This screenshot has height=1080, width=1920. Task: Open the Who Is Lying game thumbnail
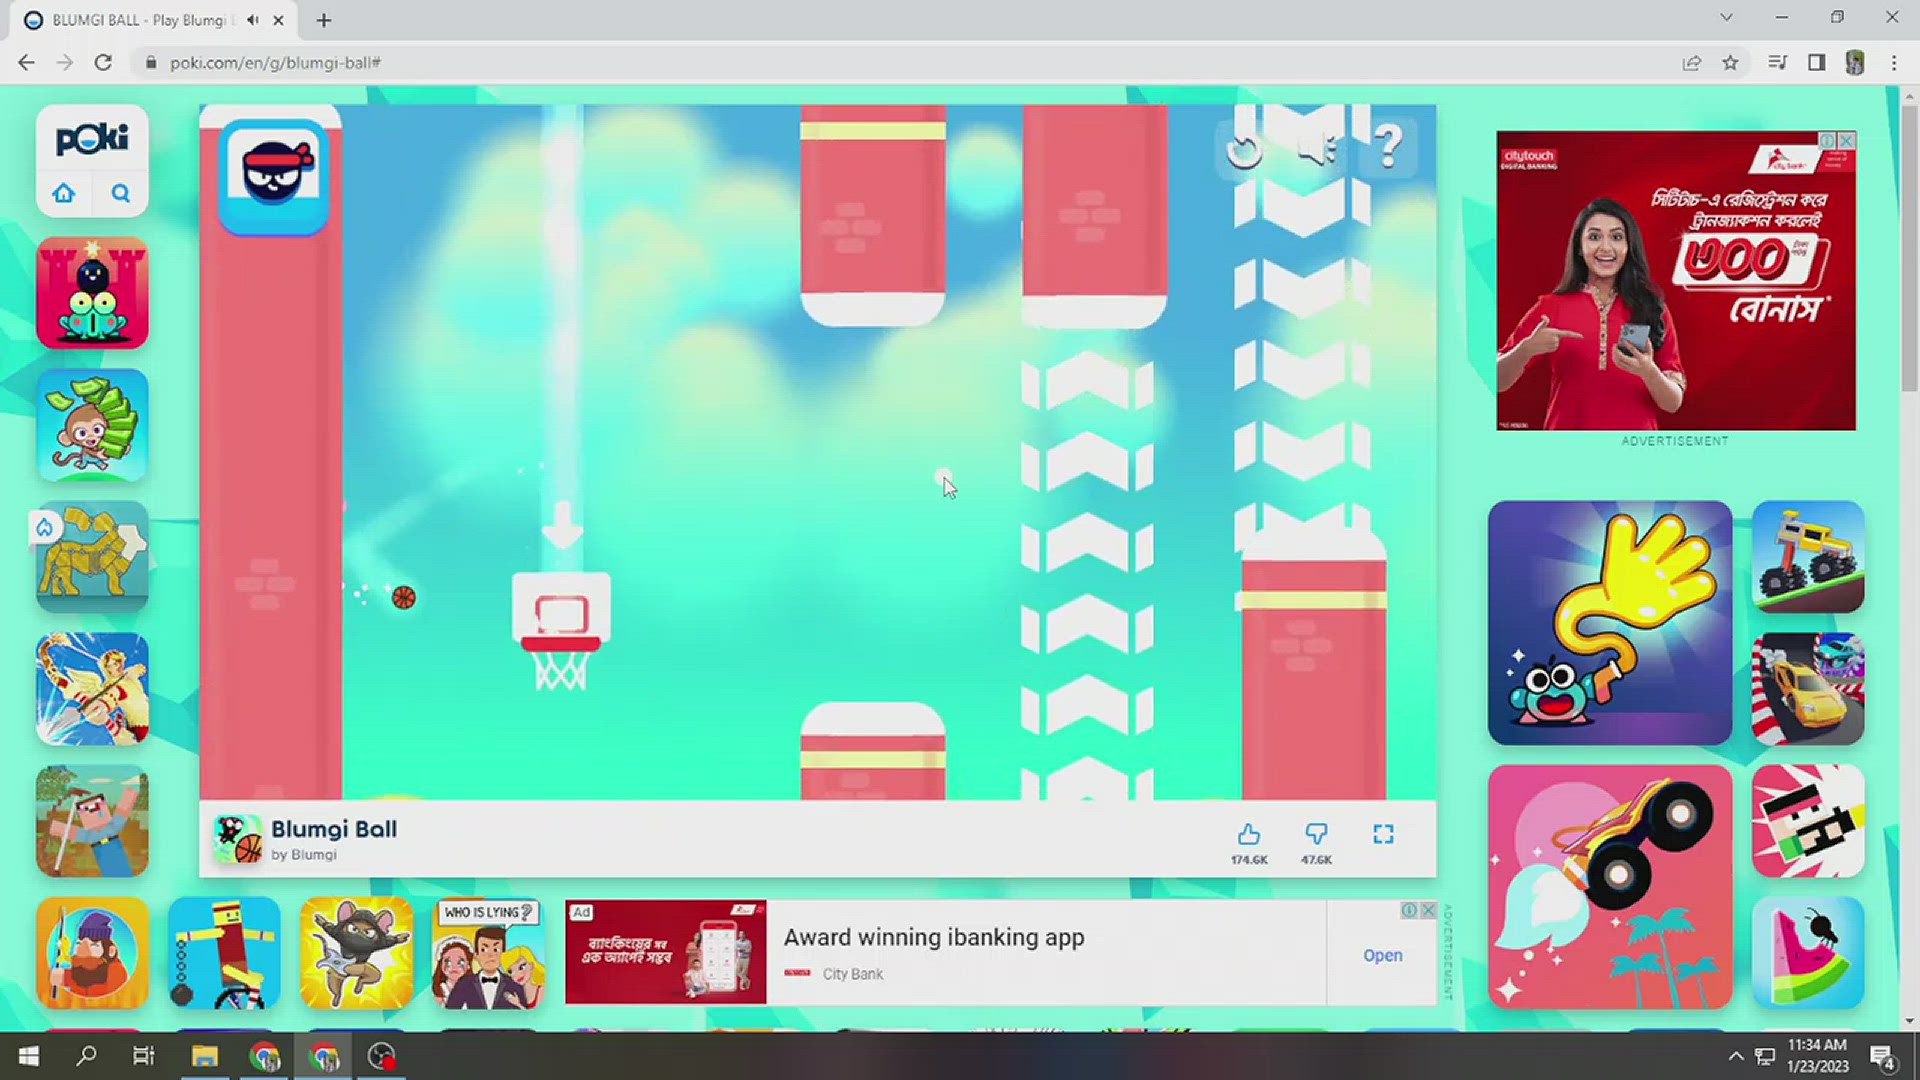click(x=488, y=953)
